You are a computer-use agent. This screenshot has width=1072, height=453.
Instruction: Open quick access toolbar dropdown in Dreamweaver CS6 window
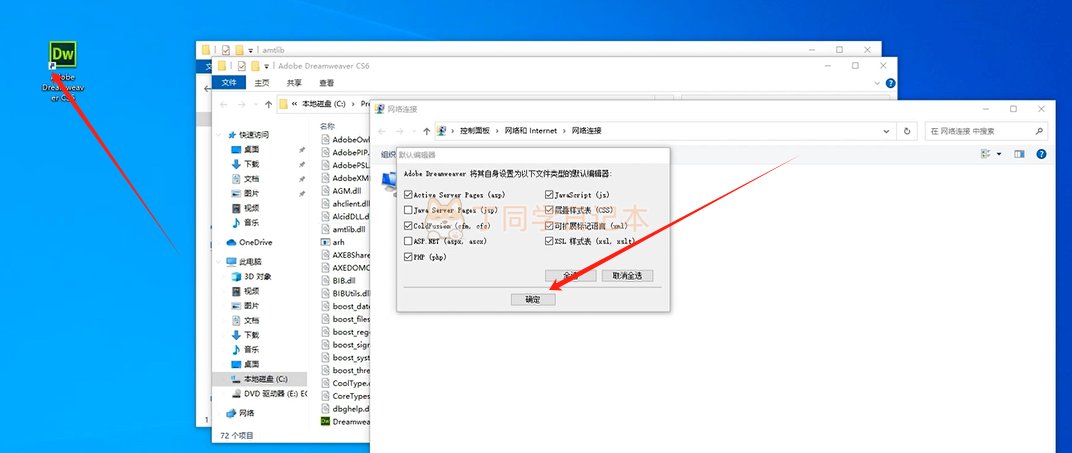pos(266,66)
